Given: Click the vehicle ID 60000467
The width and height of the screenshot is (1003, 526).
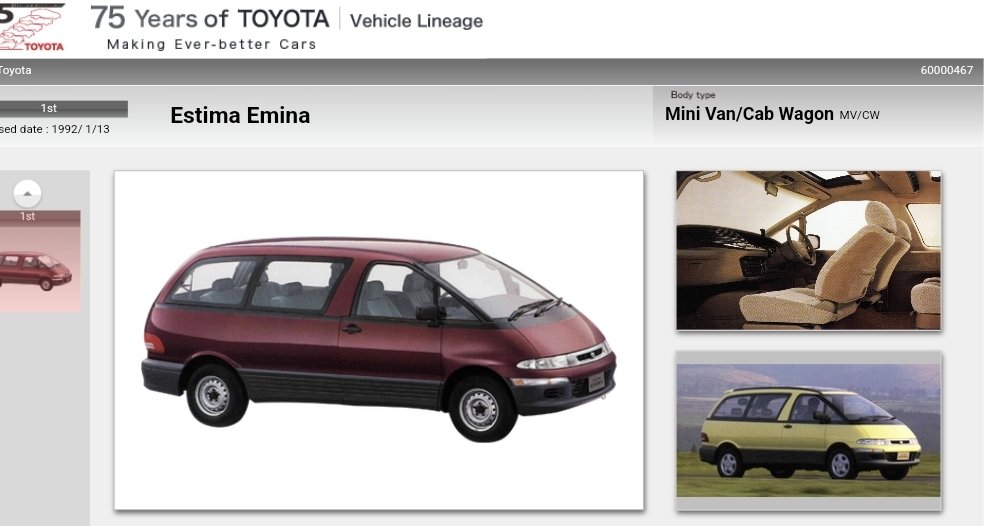Looking at the screenshot, I should [947, 70].
